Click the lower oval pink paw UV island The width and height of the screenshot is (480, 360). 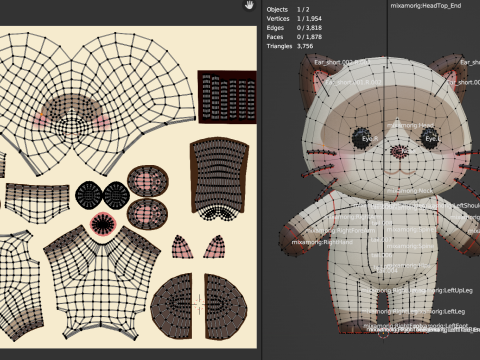(148, 214)
